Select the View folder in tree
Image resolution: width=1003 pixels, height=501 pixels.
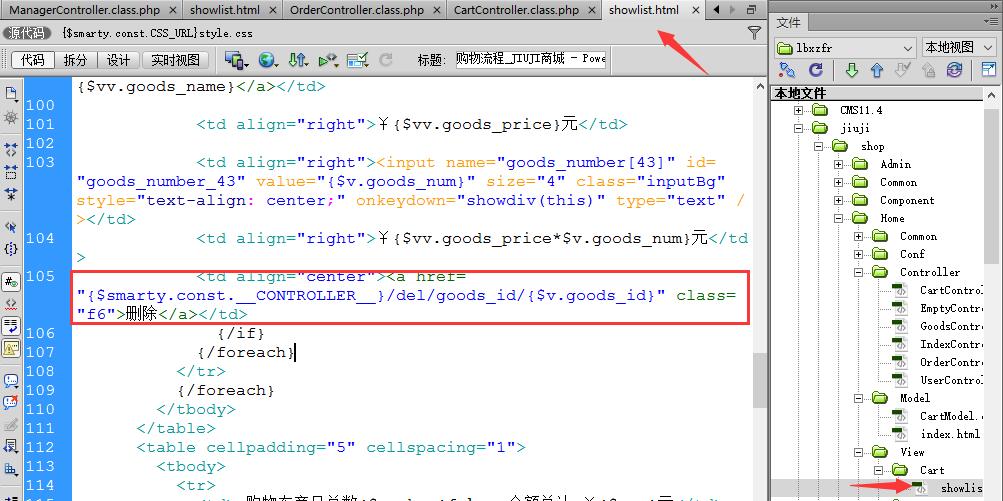pos(912,452)
